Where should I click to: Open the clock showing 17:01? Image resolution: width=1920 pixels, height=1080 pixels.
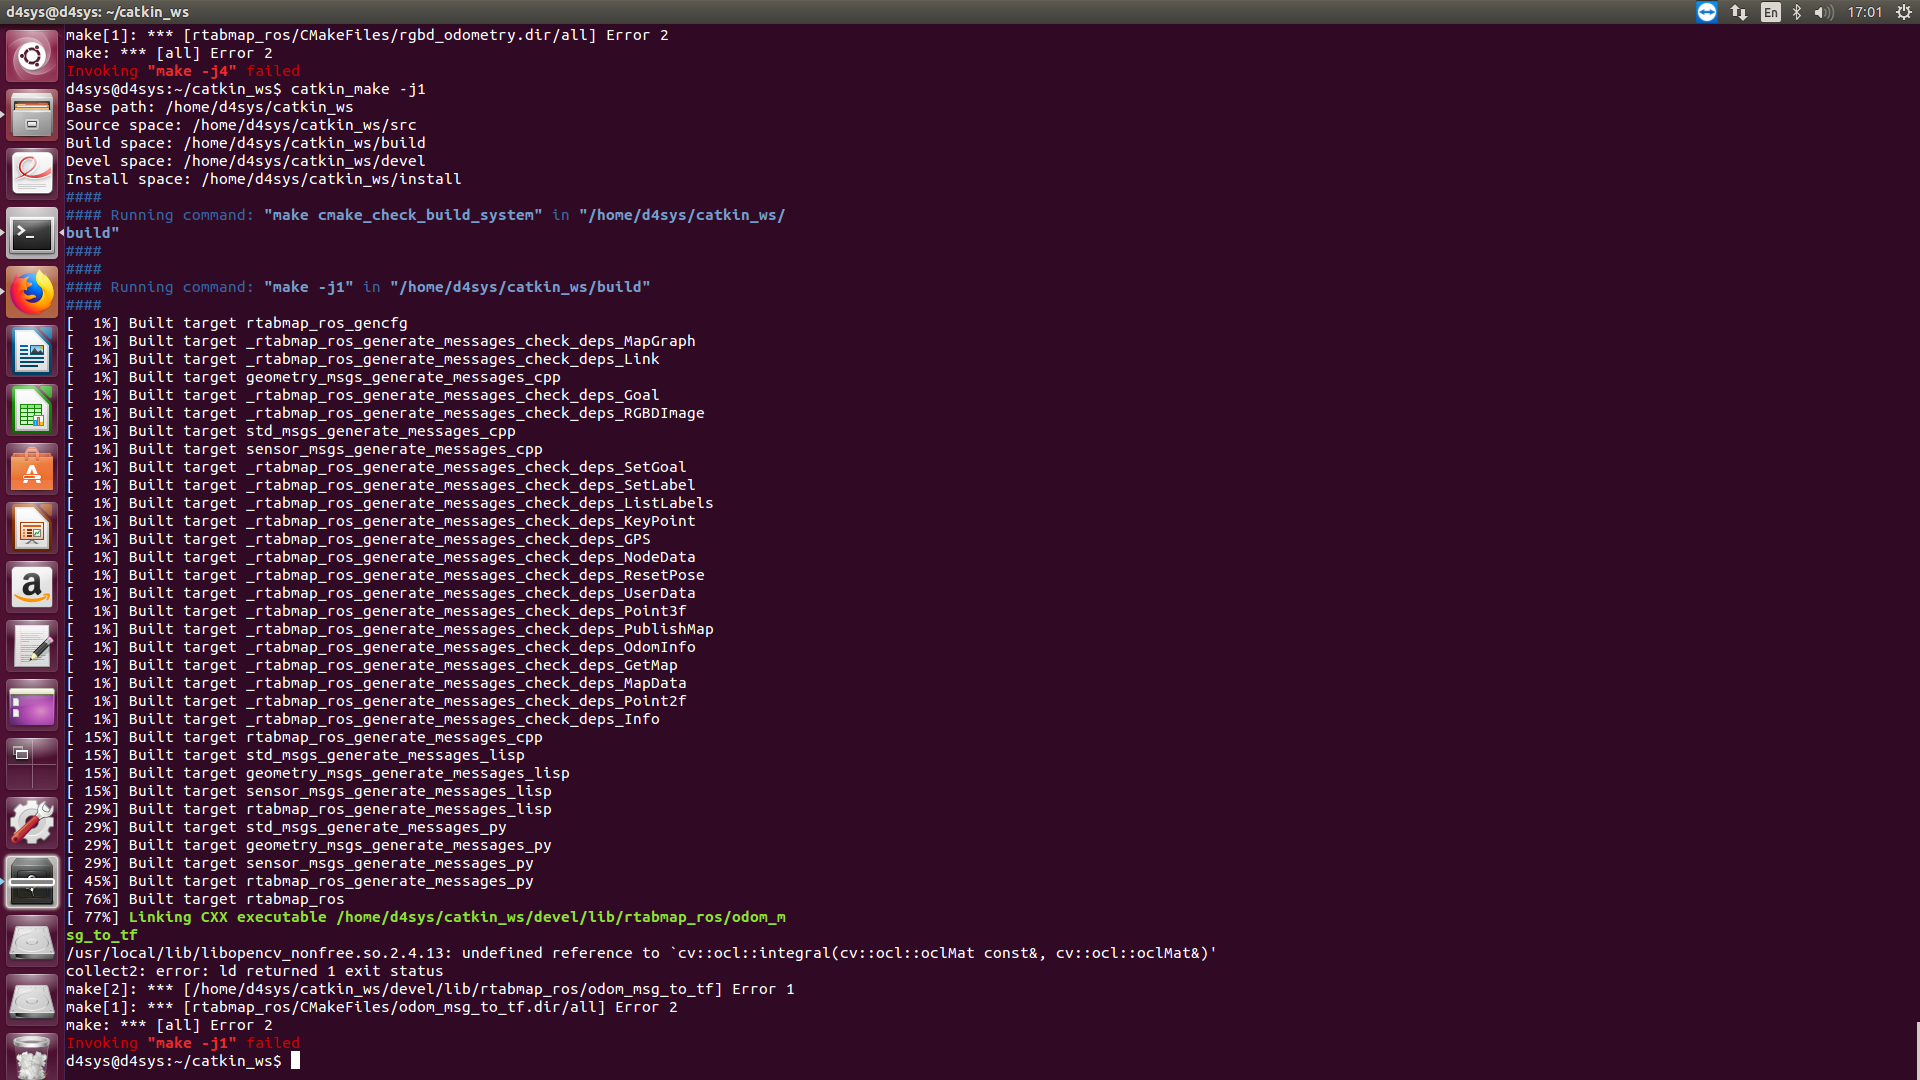(x=1864, y=12)
